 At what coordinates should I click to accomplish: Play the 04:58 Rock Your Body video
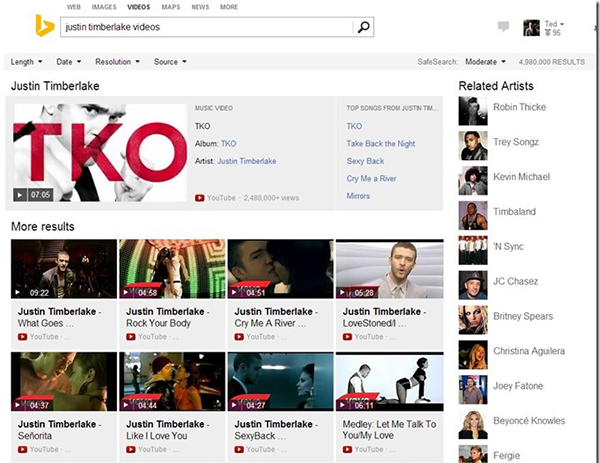click(x=126, y=293)
